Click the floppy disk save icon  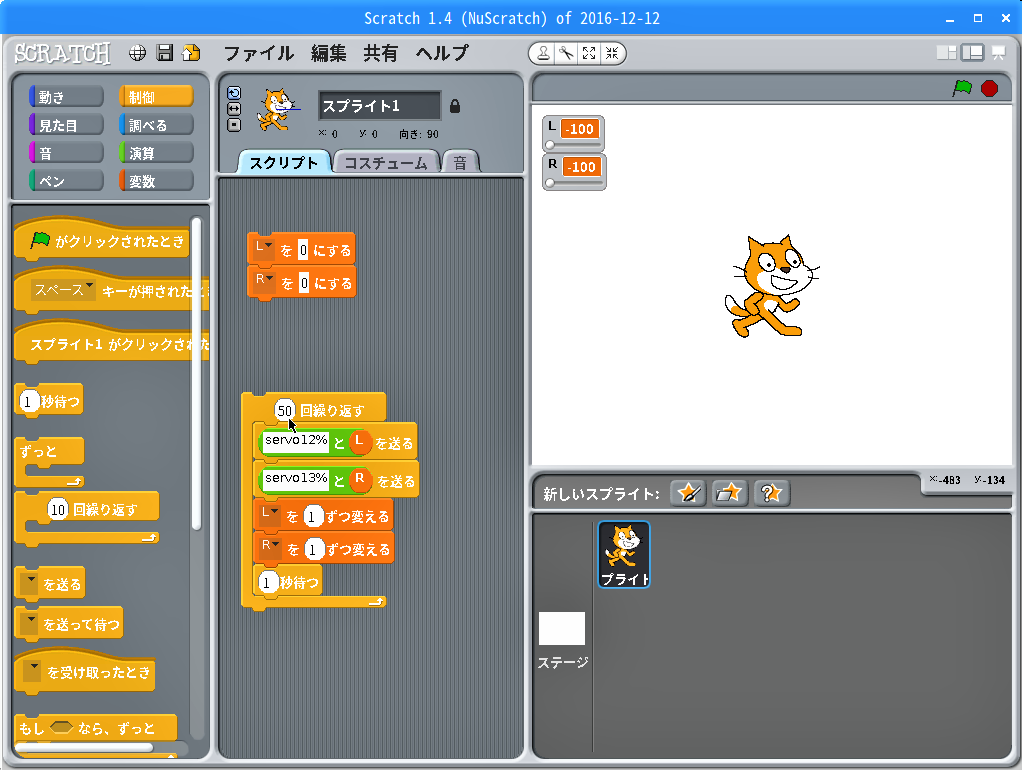[x=165, y=53]
